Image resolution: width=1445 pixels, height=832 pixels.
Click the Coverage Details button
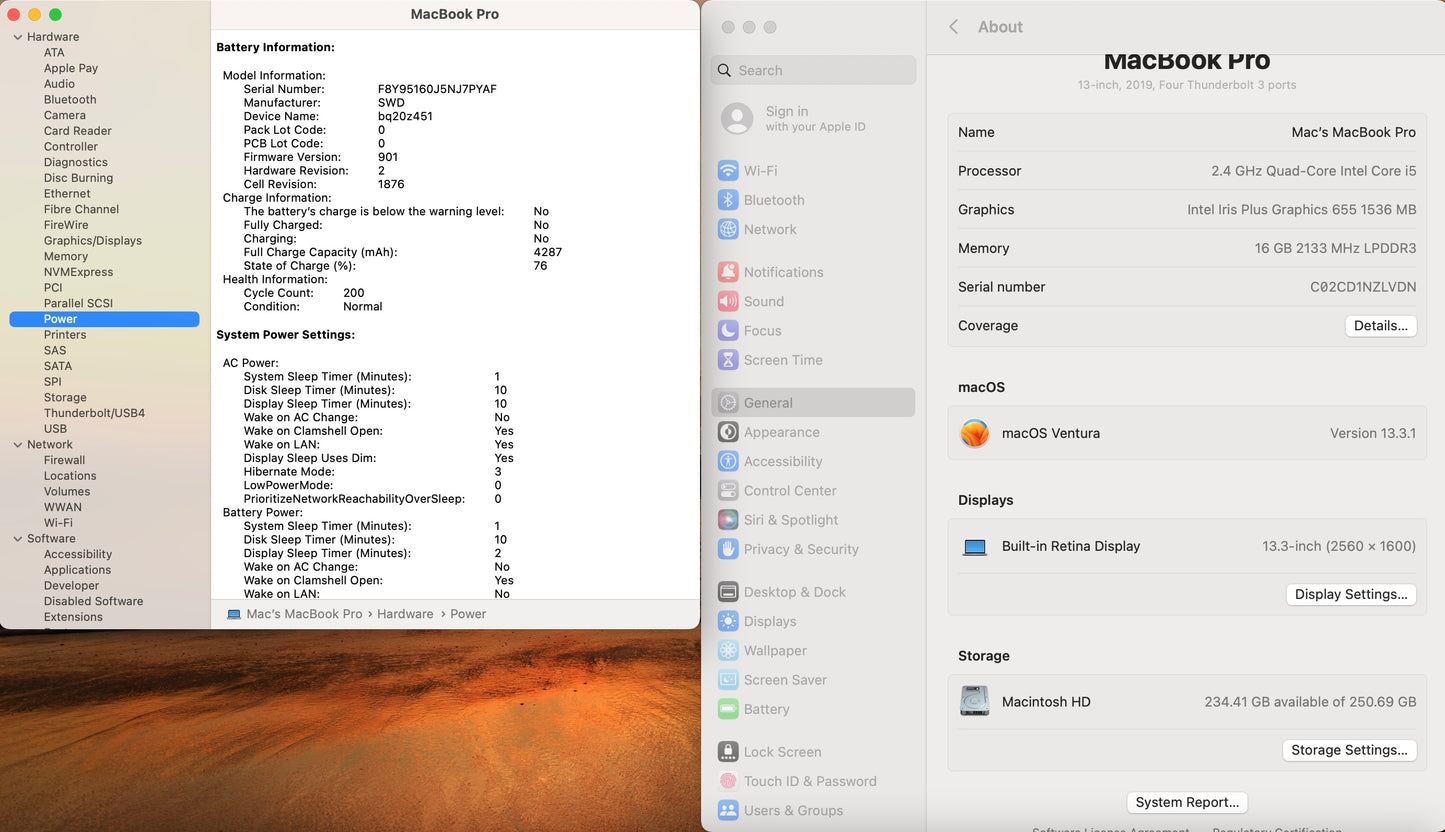[1380, 326]
